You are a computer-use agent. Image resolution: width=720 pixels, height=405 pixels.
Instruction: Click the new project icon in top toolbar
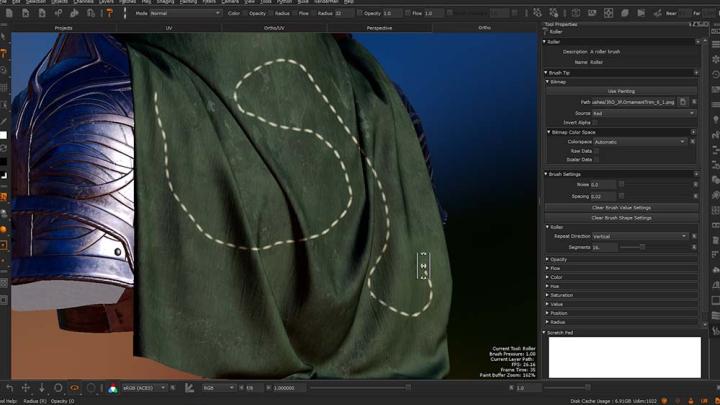10,14
